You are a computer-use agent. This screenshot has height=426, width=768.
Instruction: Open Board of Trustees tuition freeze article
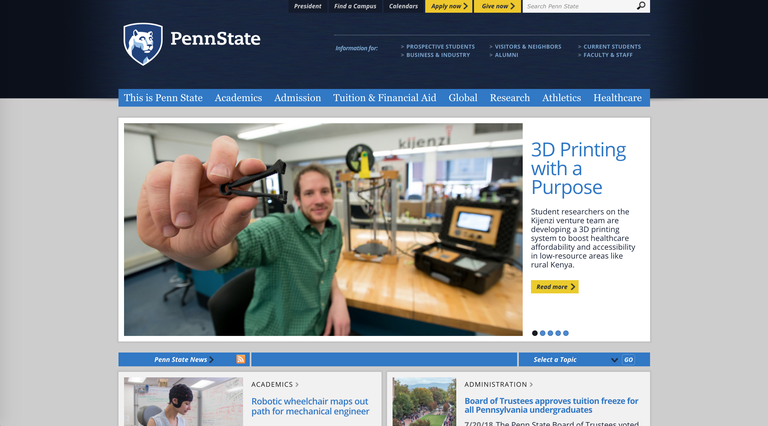coord(551,405)
